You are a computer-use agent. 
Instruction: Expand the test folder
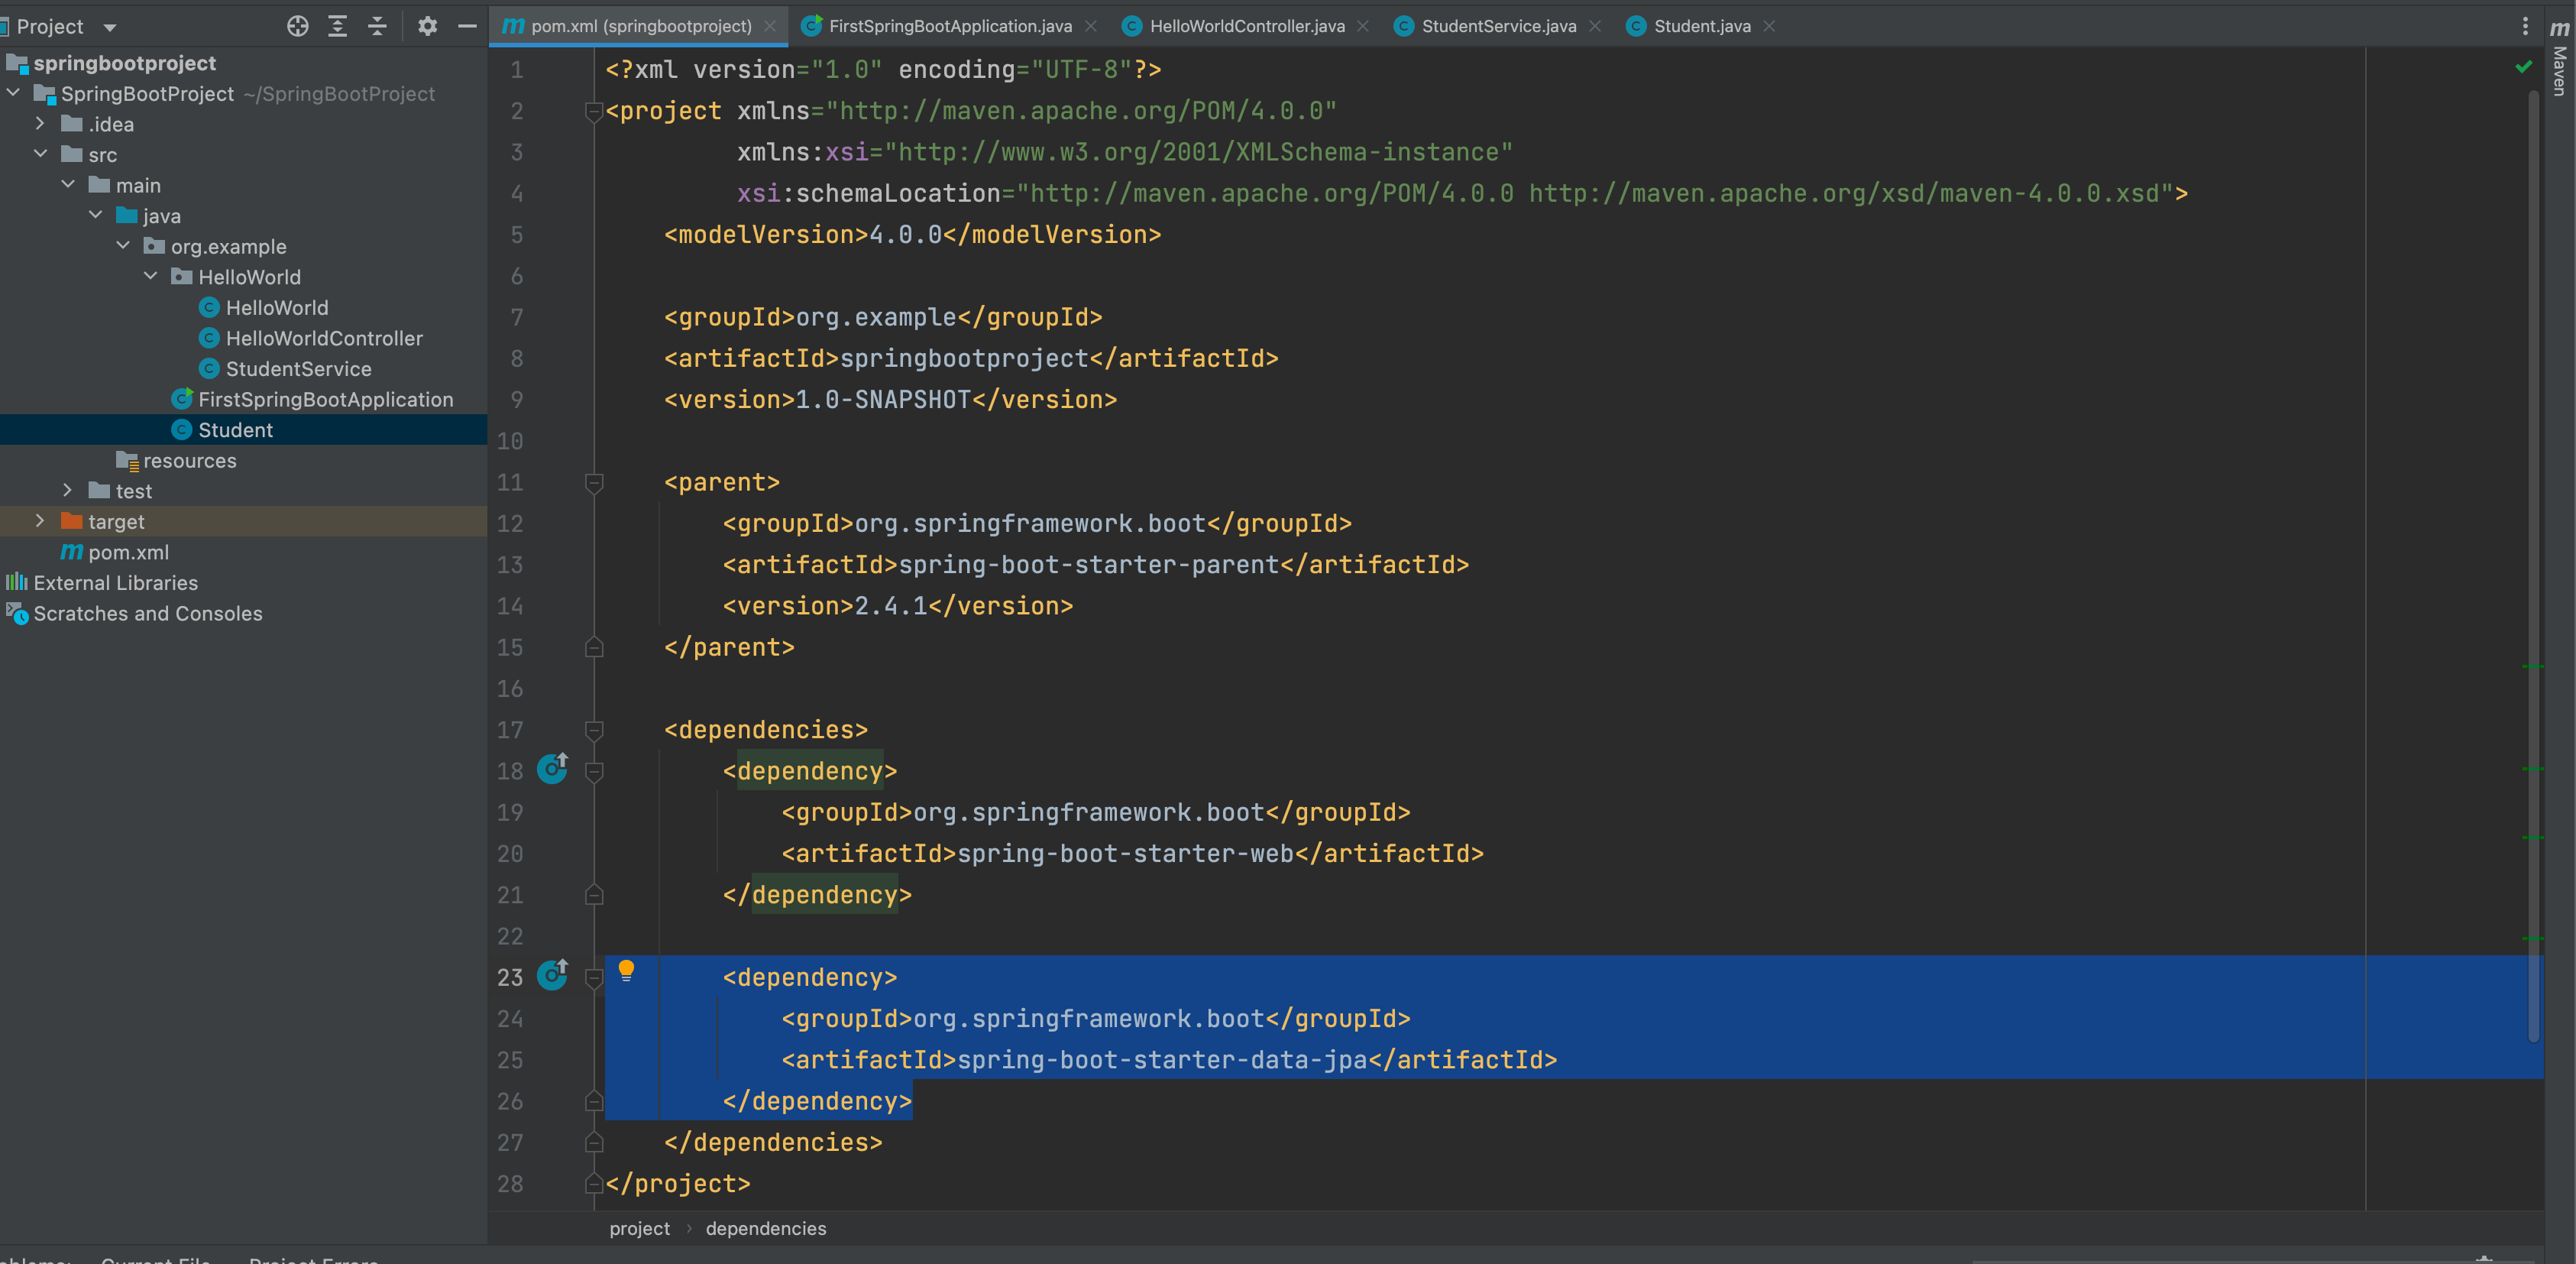67,491
